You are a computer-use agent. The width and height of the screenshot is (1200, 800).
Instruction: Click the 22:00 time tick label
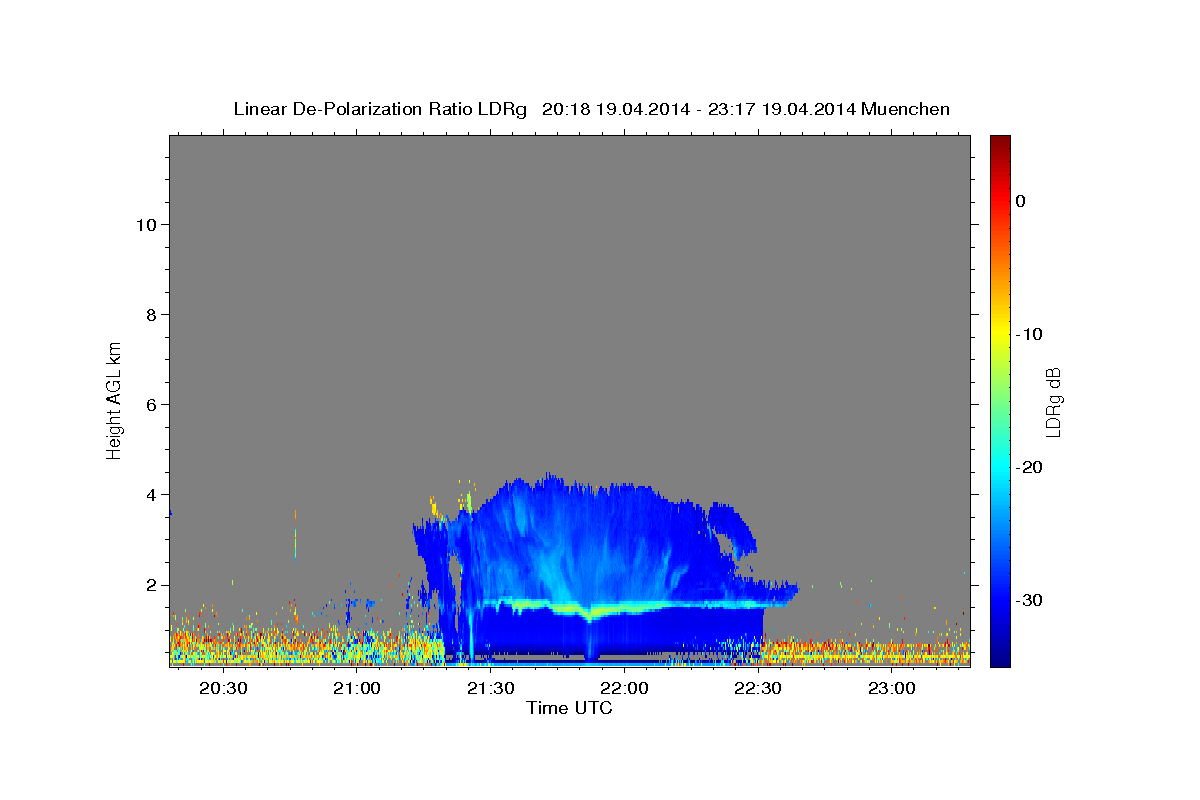(x=624, y=688)
